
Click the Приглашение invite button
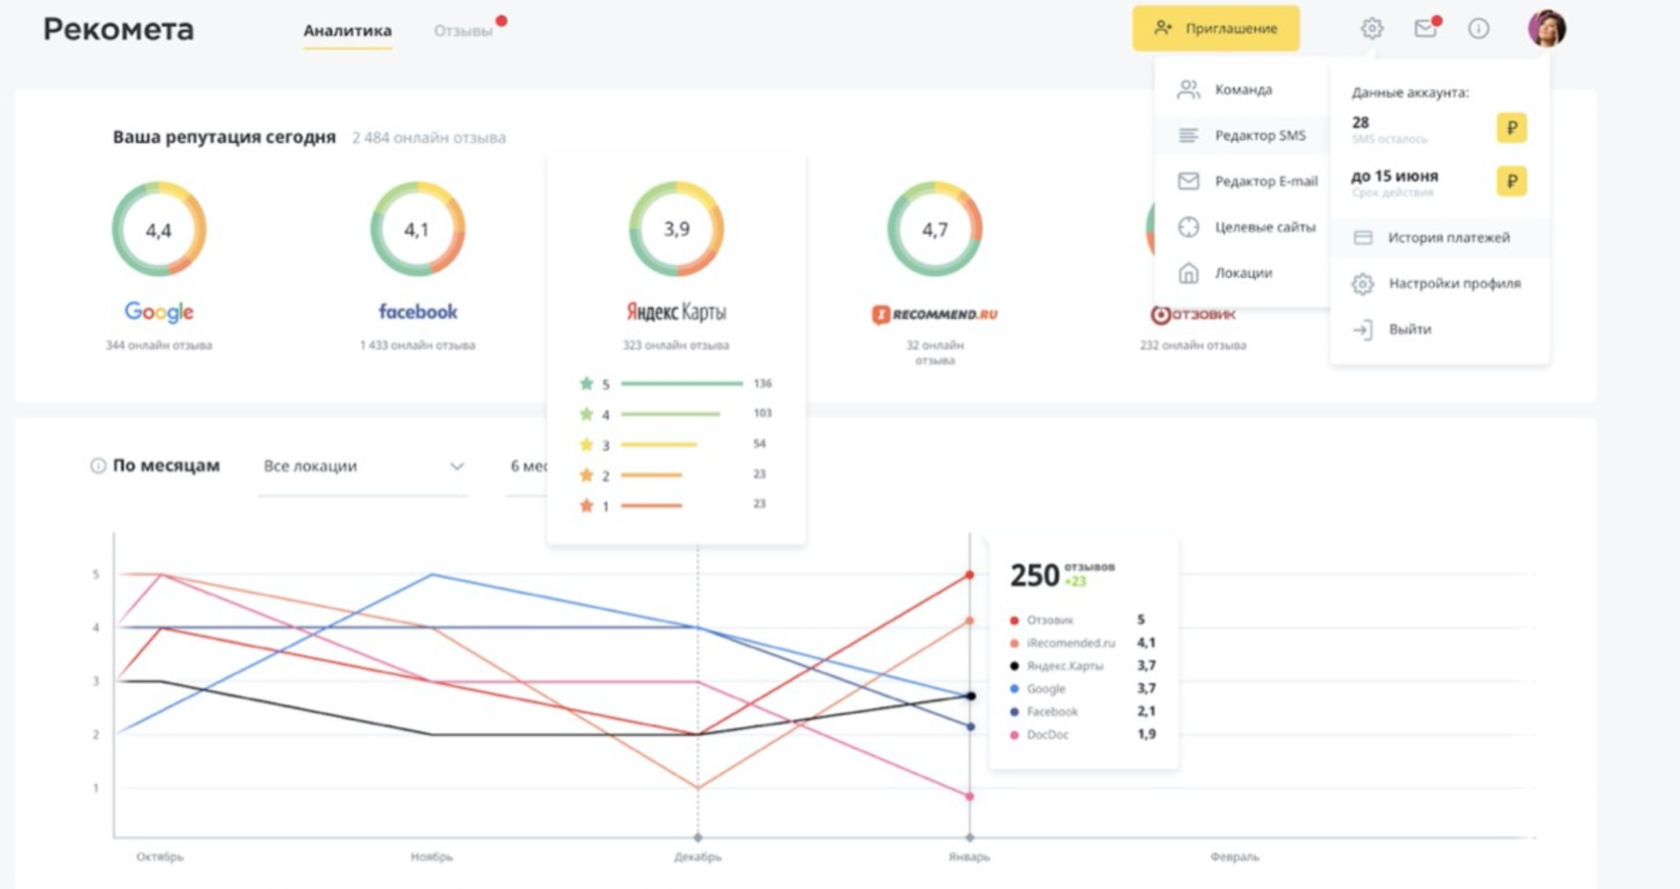pos(1216,28)
